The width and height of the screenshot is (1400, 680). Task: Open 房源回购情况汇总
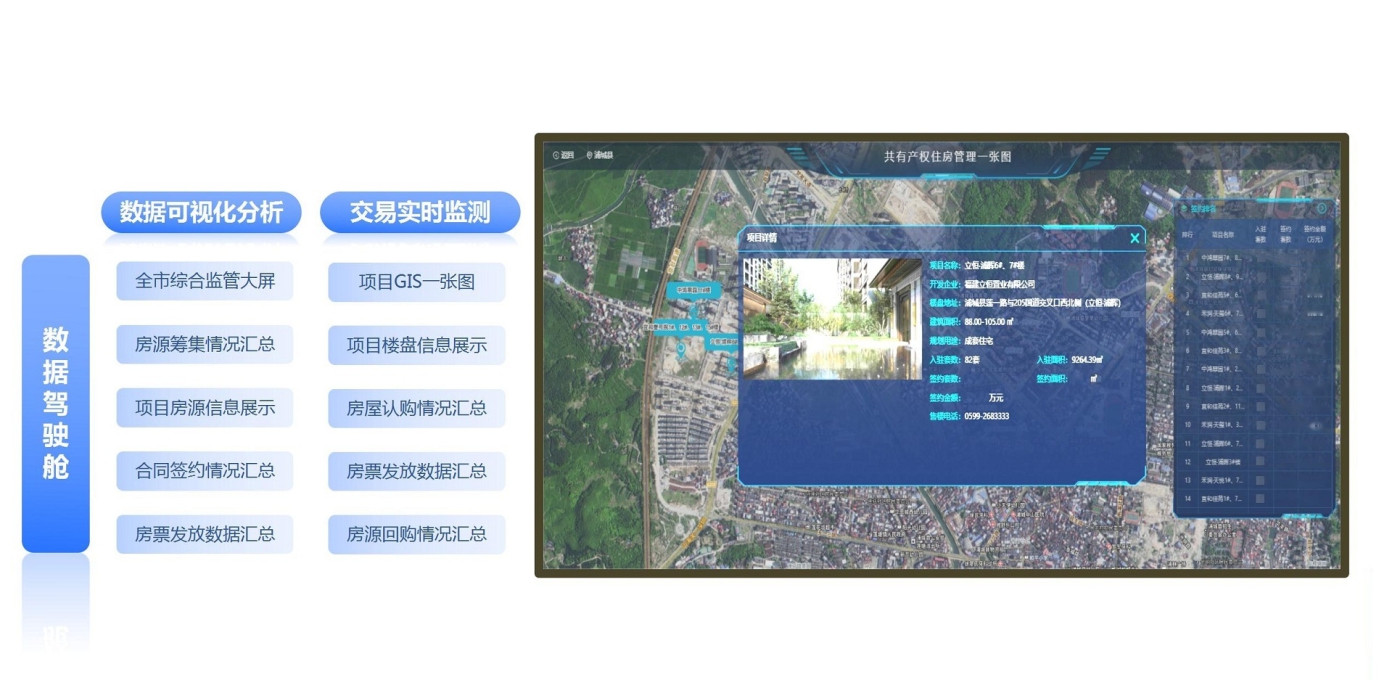click(x=416, y=534)
